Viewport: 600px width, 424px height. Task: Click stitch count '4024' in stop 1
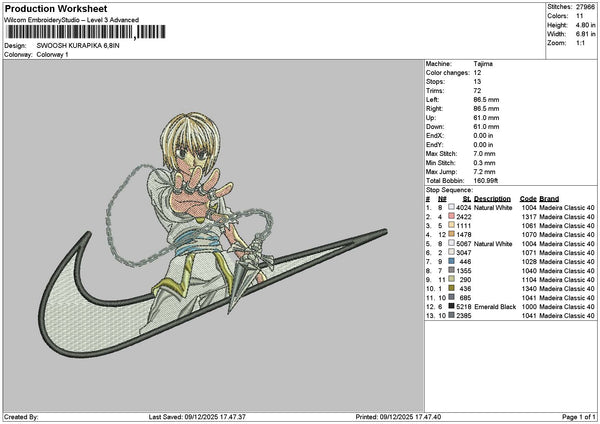tap(464, 208)
